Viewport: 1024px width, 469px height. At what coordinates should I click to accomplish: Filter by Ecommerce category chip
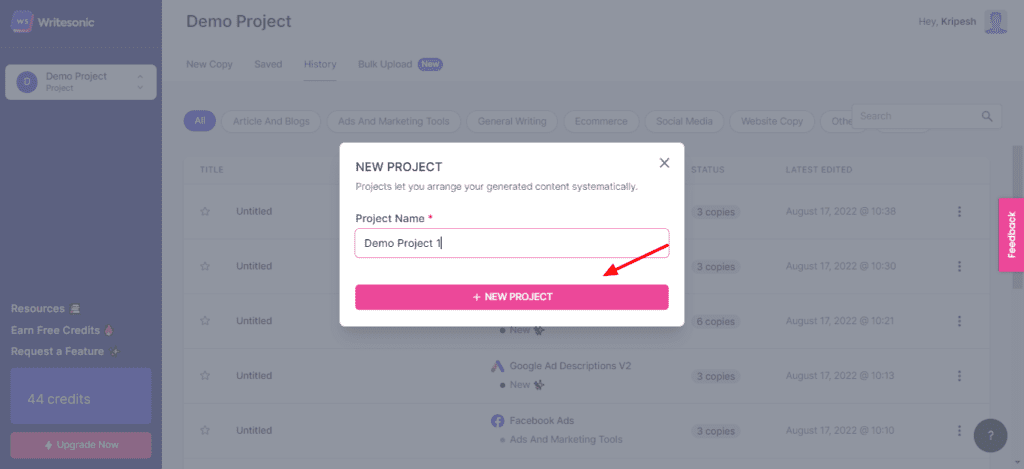(601, 121)
